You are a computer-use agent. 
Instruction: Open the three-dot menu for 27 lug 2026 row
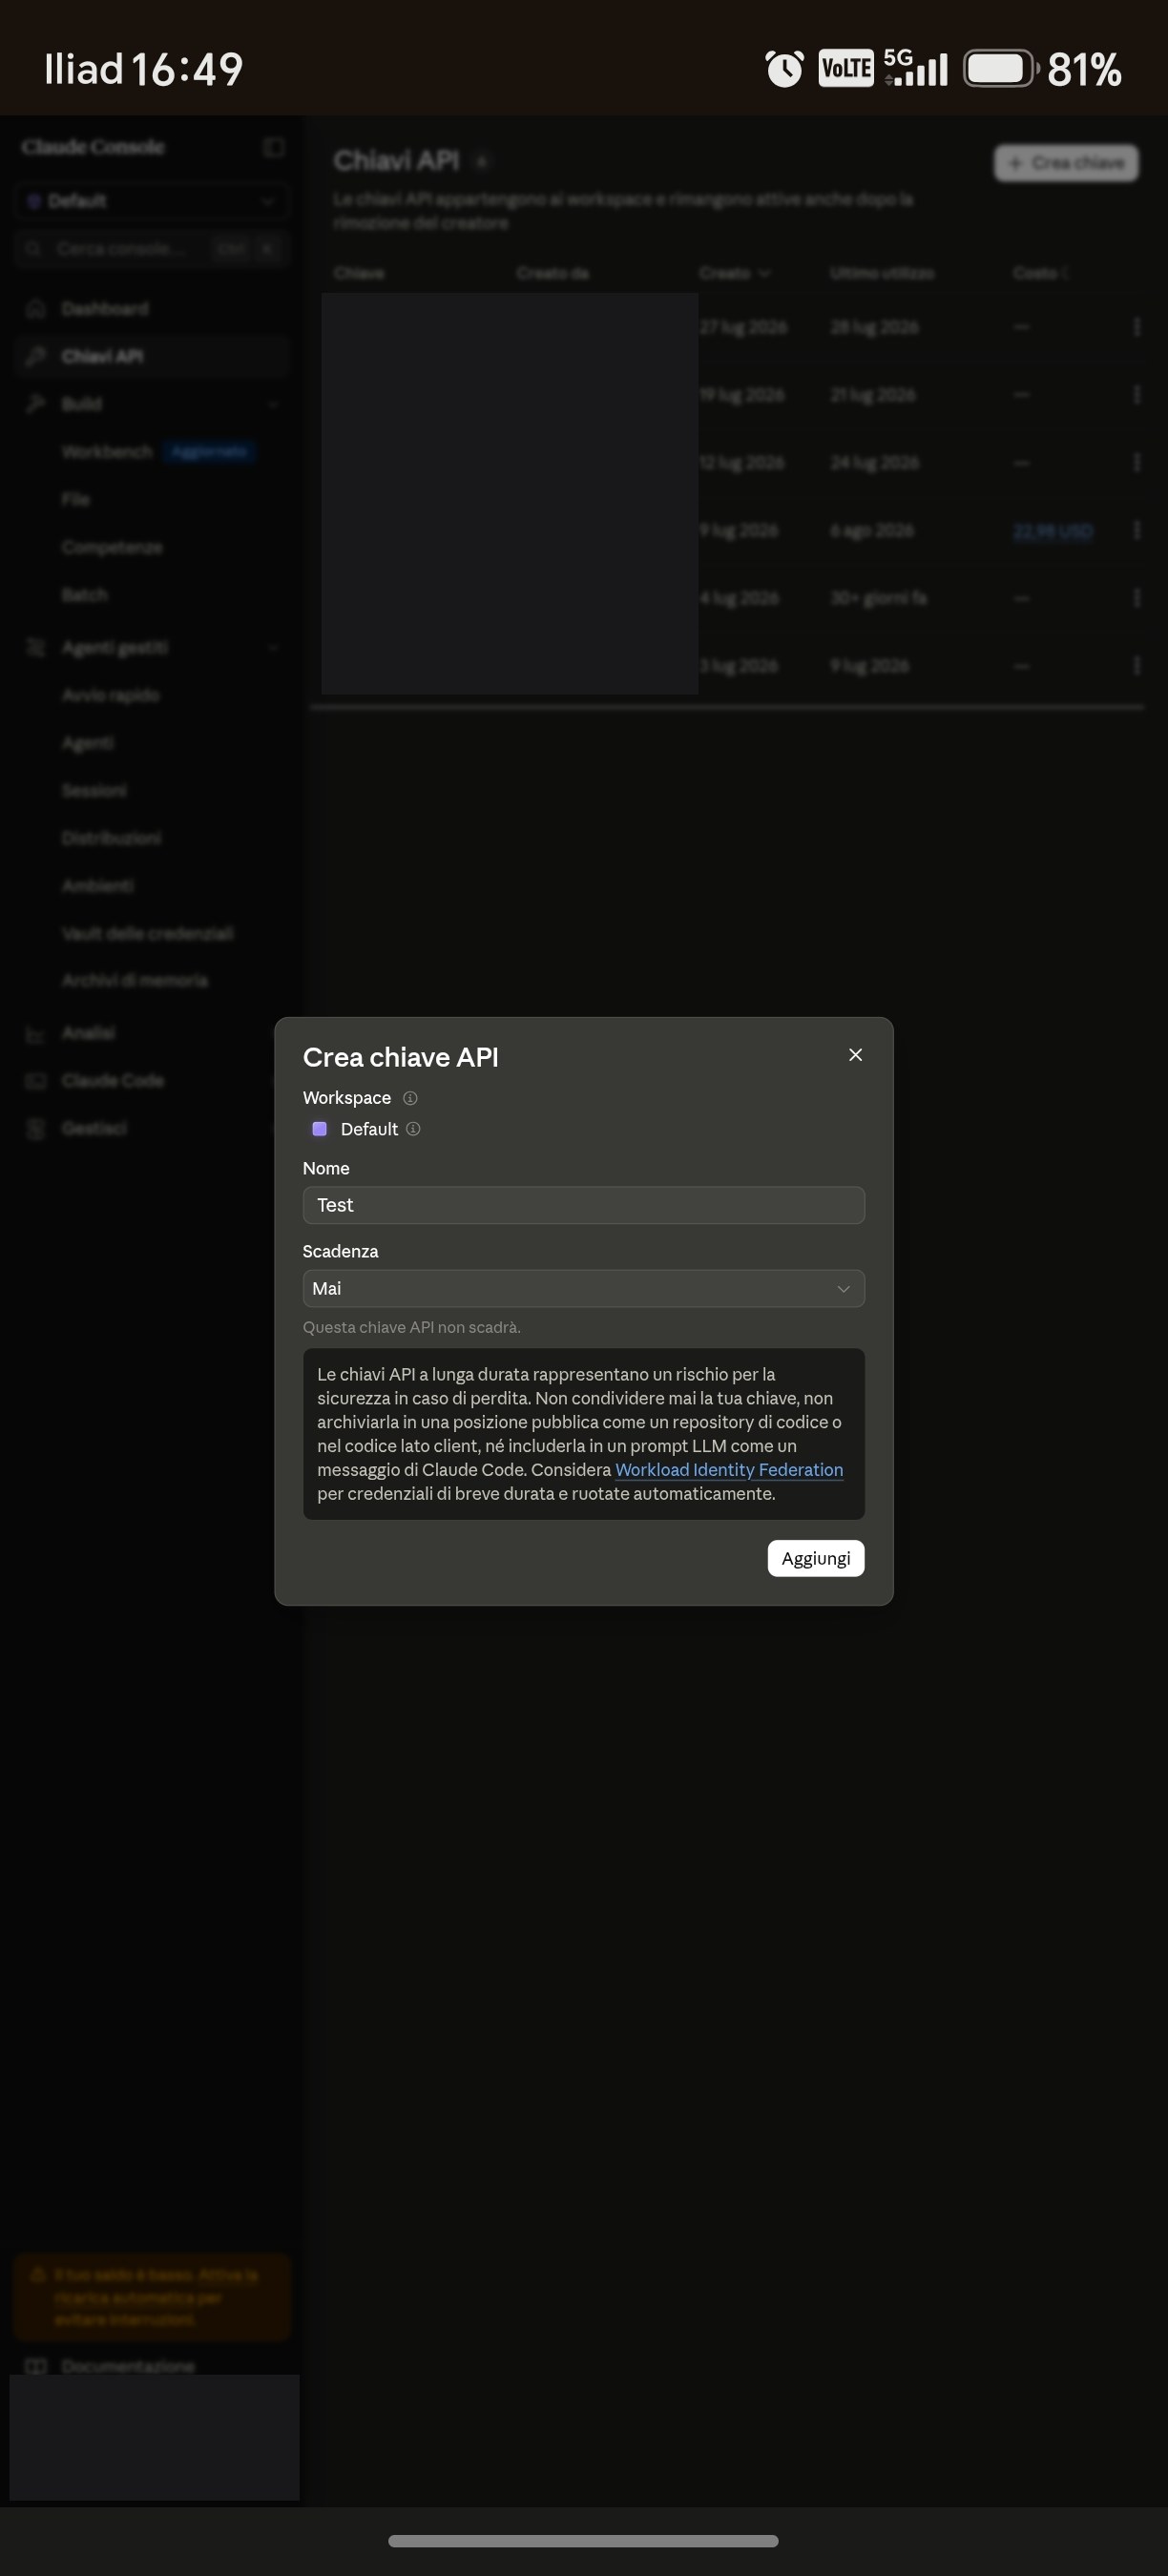pos(1136,327)
